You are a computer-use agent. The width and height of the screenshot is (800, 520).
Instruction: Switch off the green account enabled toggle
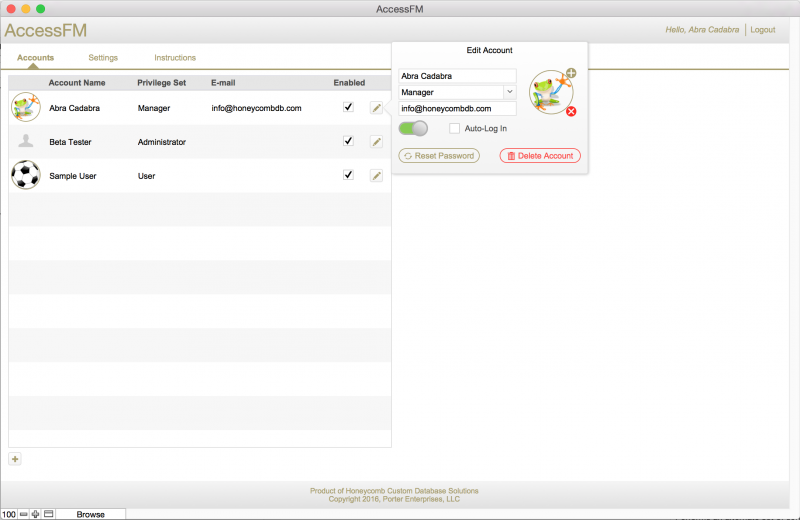pos(413,128)
